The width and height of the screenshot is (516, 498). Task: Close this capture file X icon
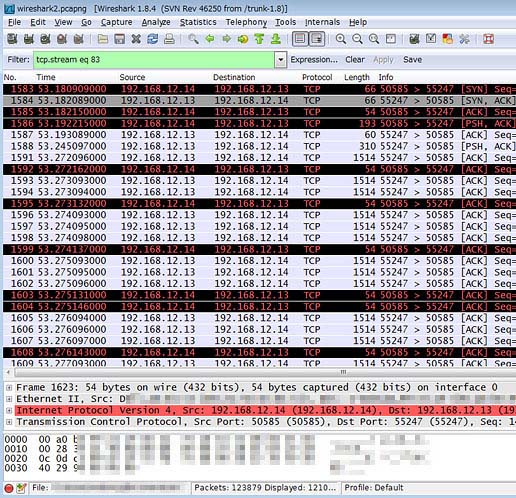tap(136, 39)
